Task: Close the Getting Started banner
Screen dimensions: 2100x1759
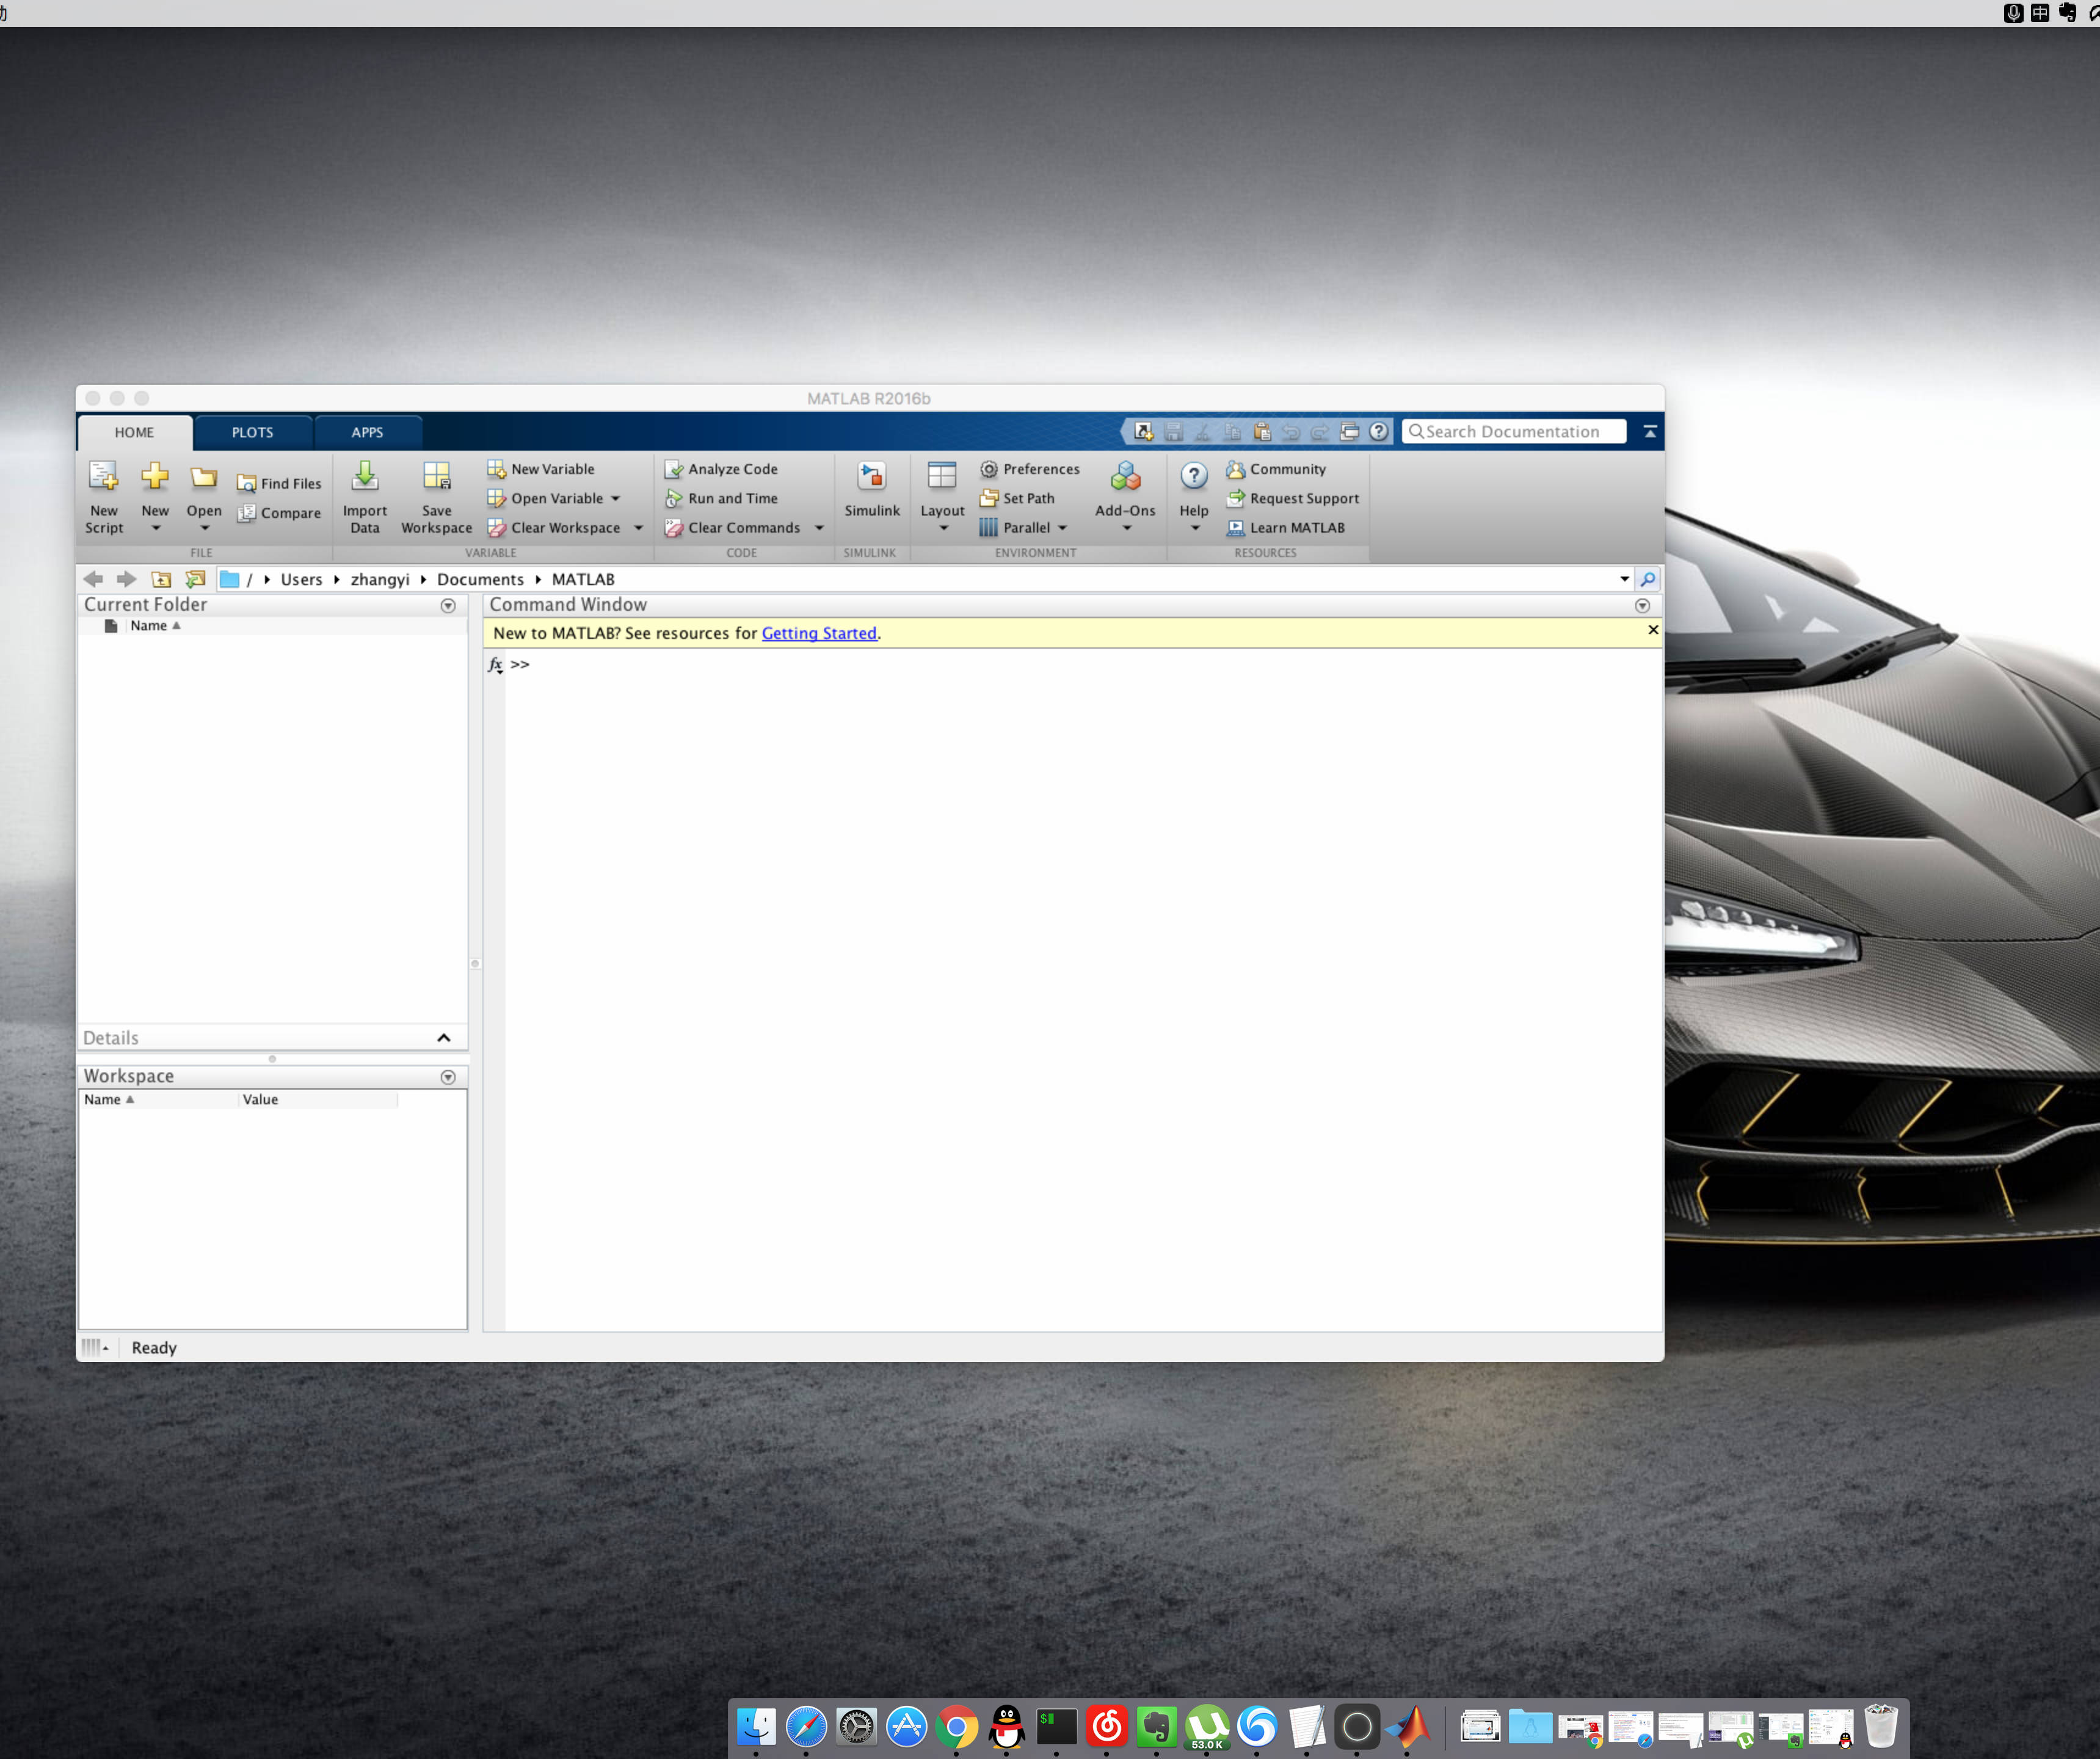Action: pyautogui.click(x=1653, y=630)
